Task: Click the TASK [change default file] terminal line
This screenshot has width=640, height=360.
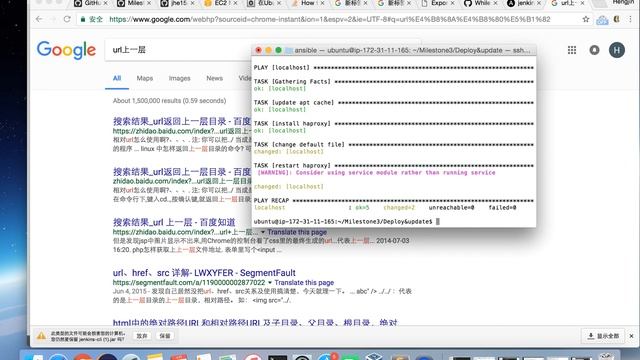Action: [393, 144]
